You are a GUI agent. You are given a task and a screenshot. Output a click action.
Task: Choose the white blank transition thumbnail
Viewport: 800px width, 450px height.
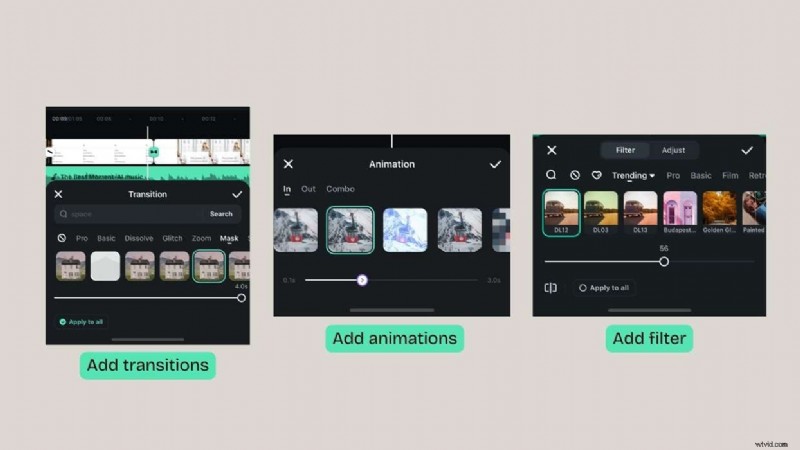pyautogui.click(x=105, y=266)
